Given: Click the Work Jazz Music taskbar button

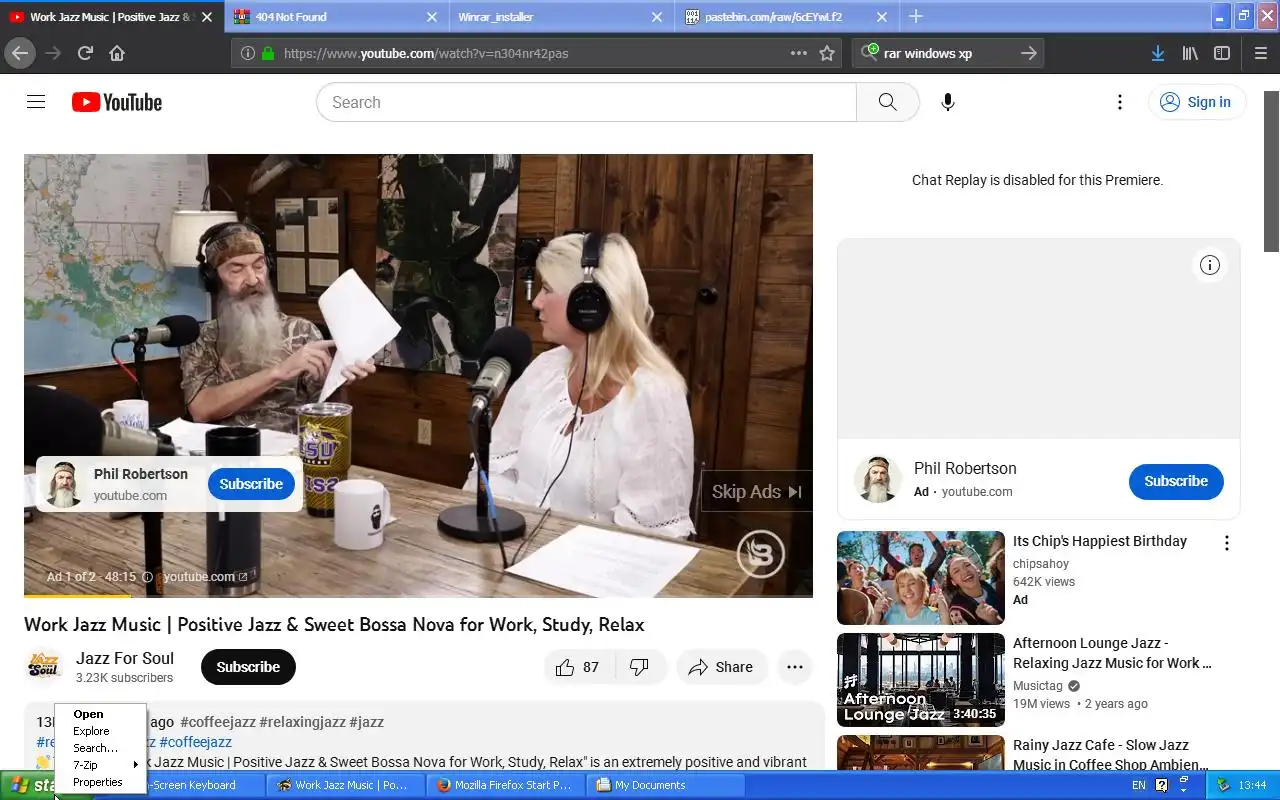Looking at the screenshot, I should tap(346, 785).
